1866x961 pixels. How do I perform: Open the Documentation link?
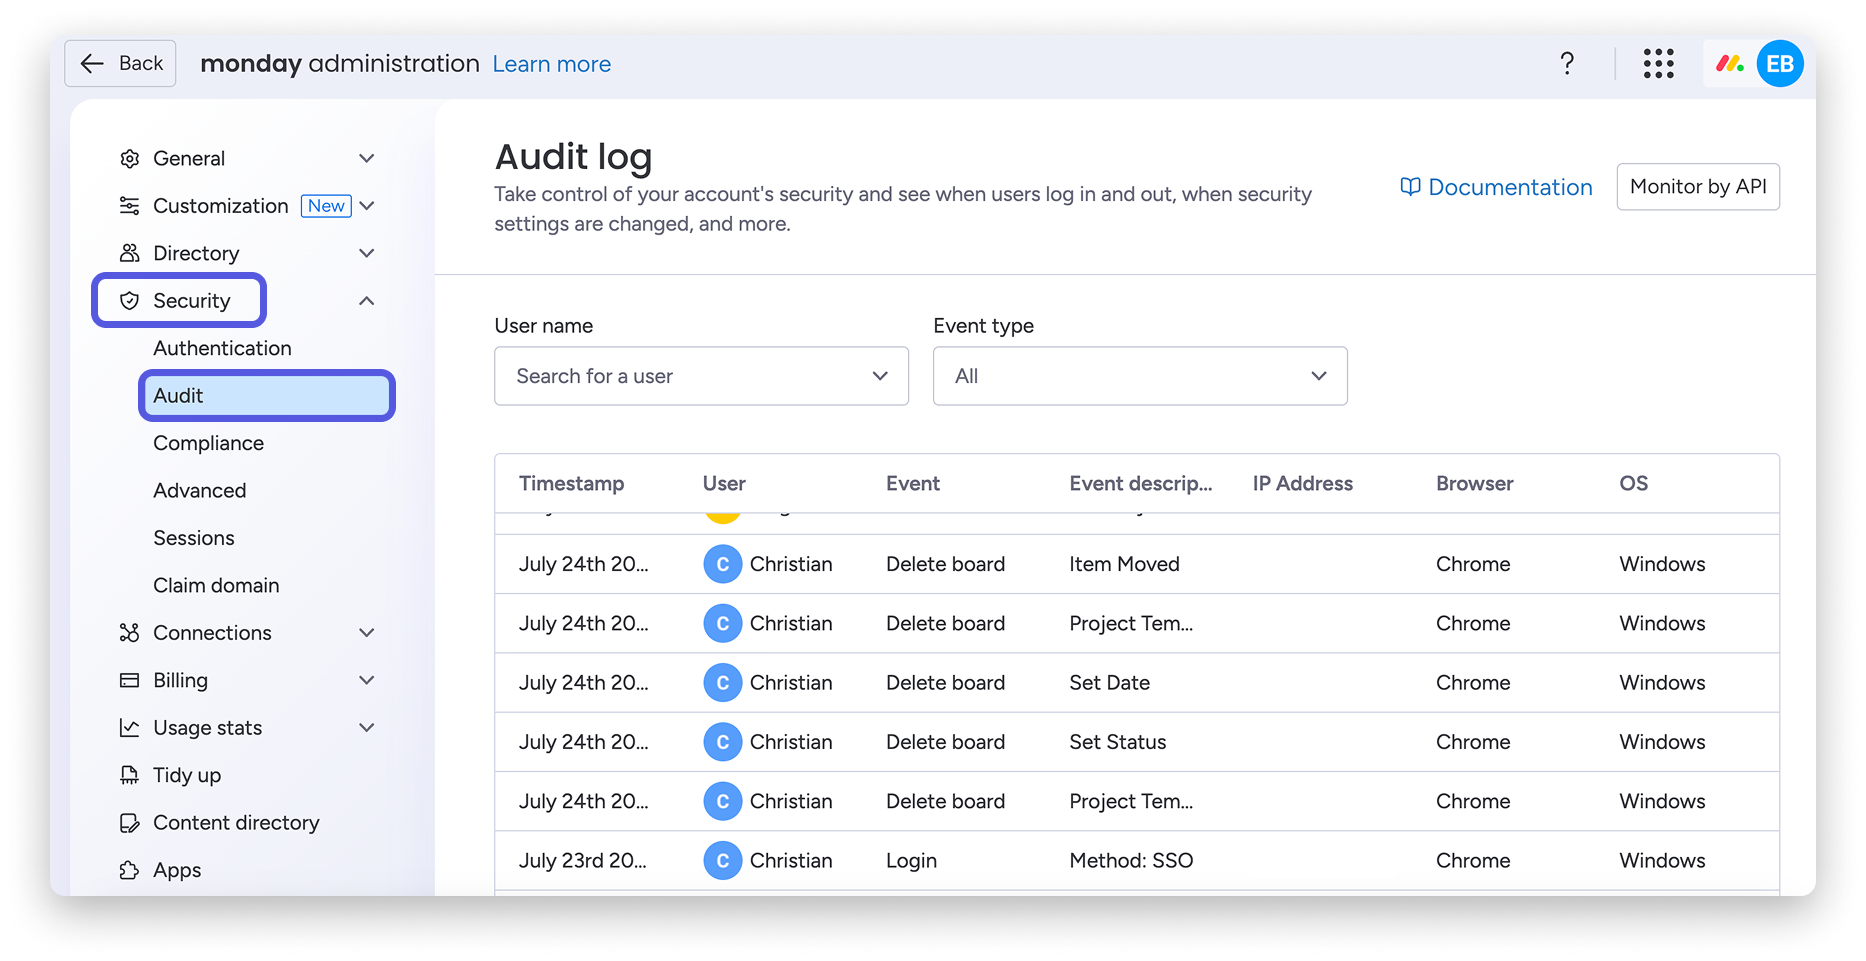(x=1496, y=187)
